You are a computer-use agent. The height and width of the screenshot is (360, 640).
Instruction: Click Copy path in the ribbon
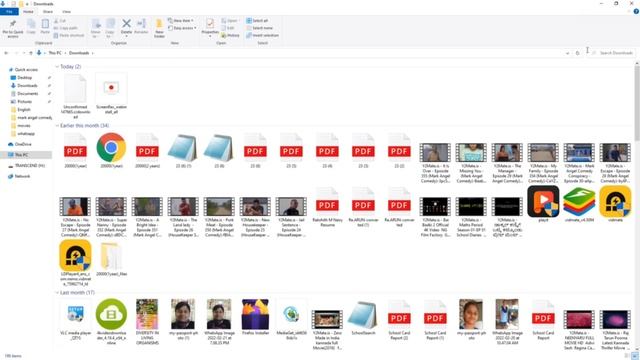point(65,28)
